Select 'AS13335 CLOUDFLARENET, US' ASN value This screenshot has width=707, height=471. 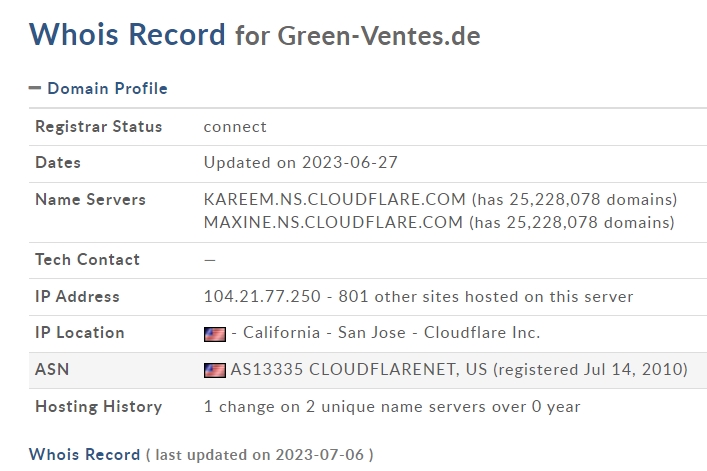click(359, 370)
